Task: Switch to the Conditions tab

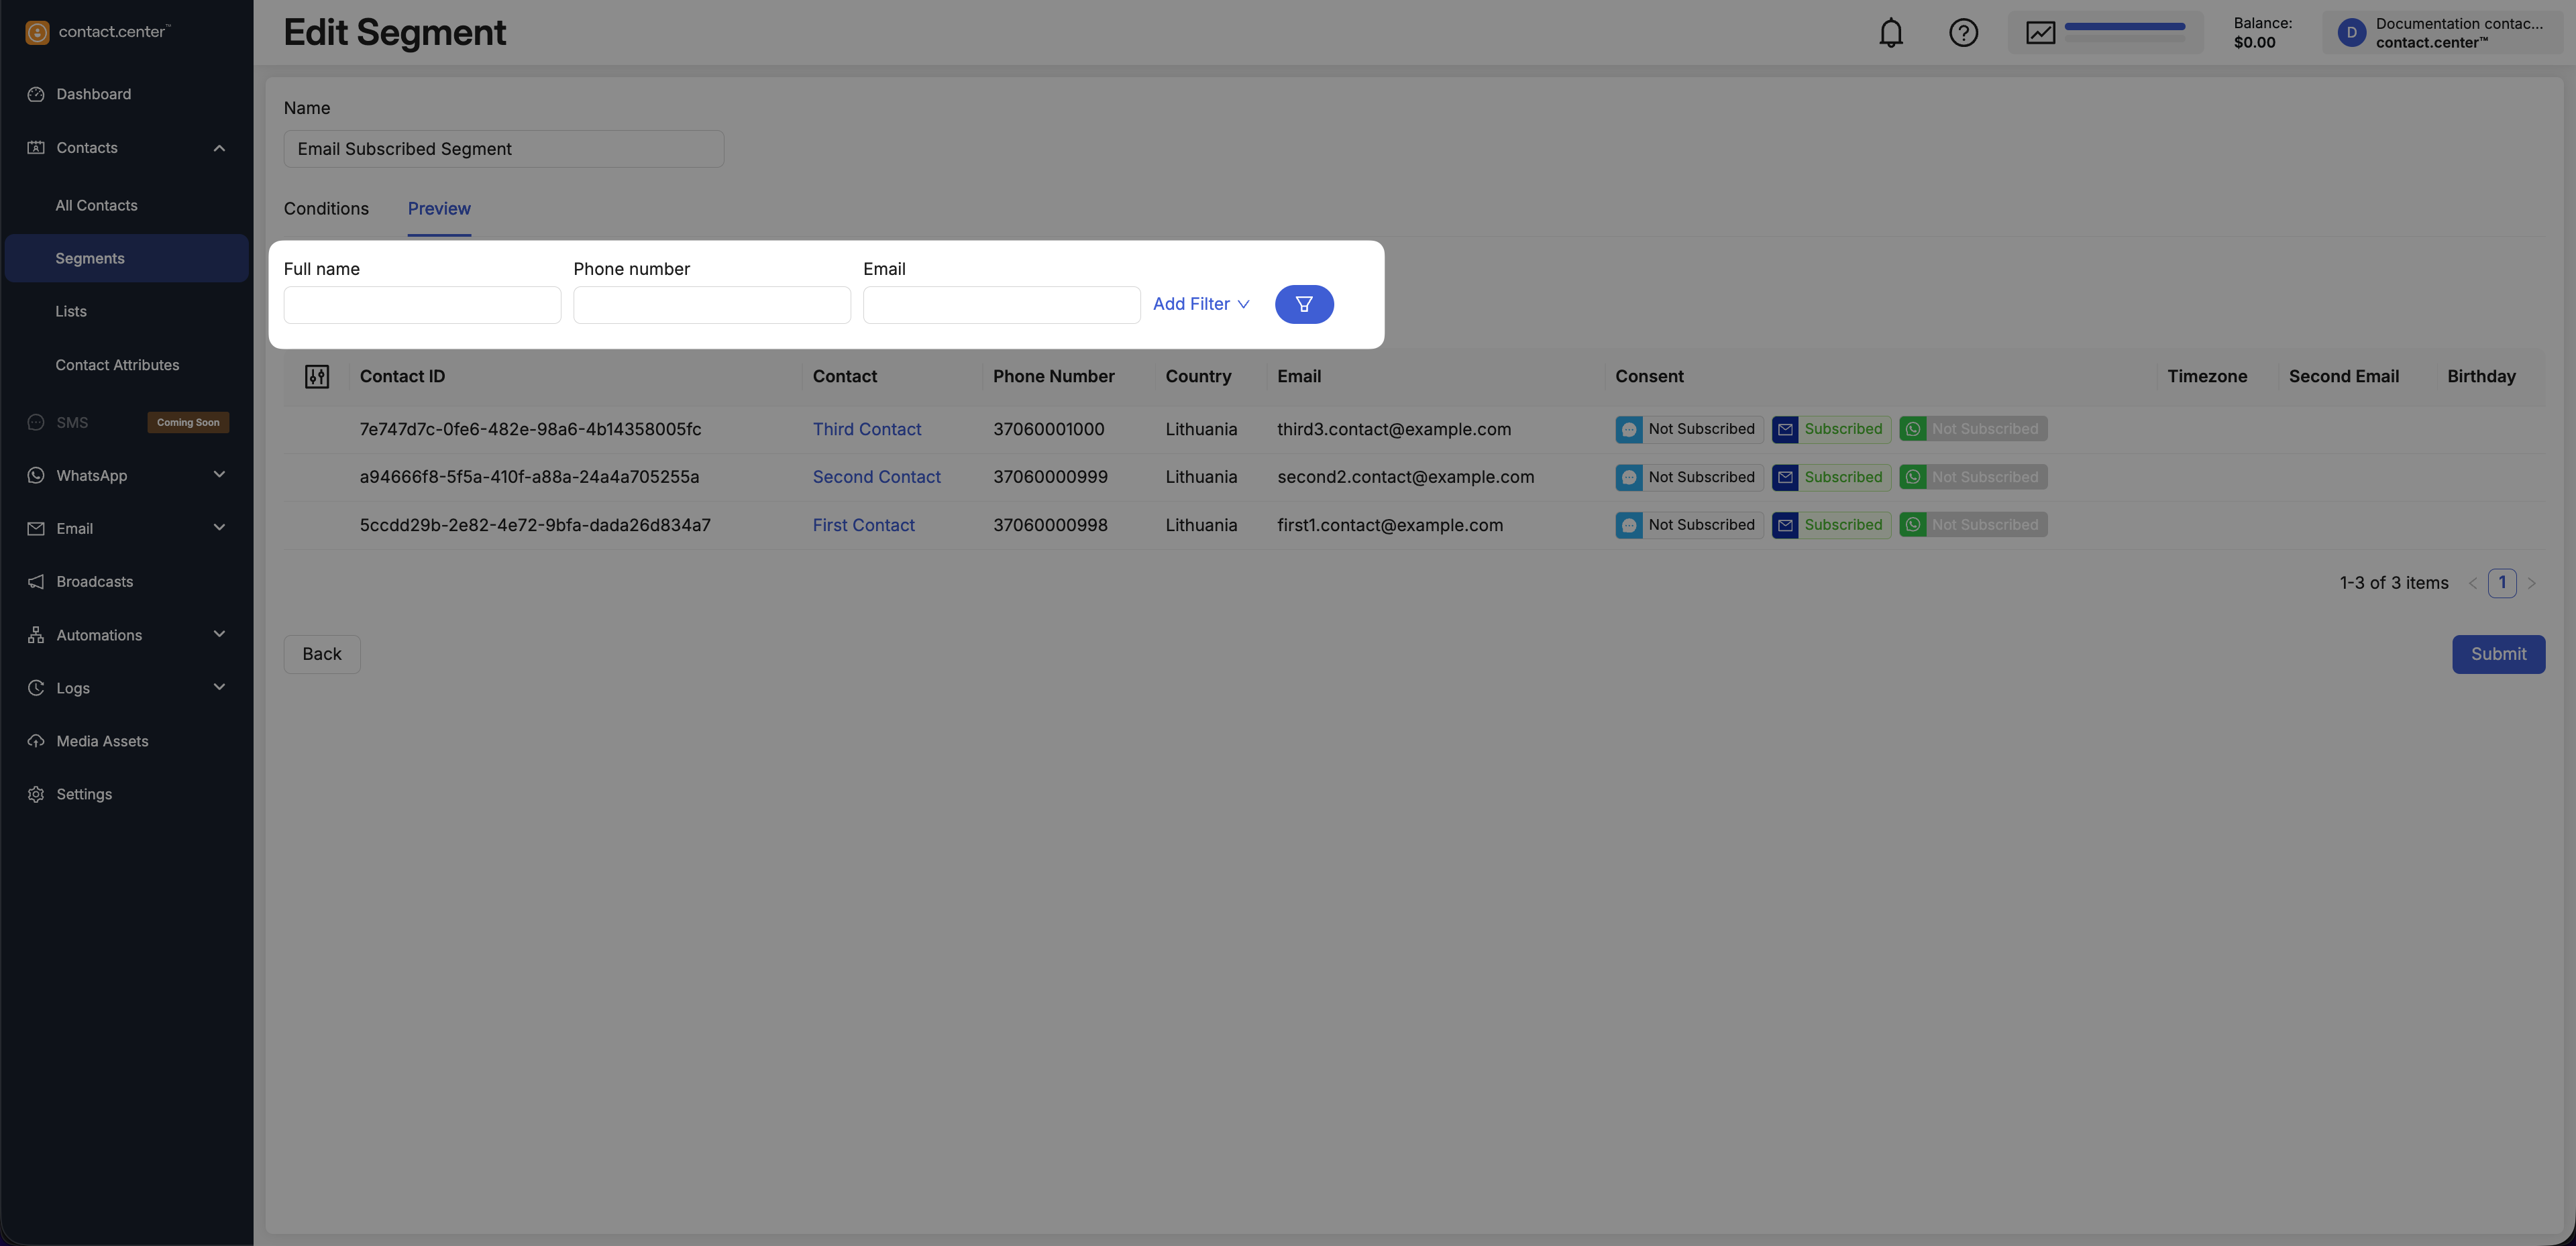Action: pyautogui.click(x=326, y=208)
